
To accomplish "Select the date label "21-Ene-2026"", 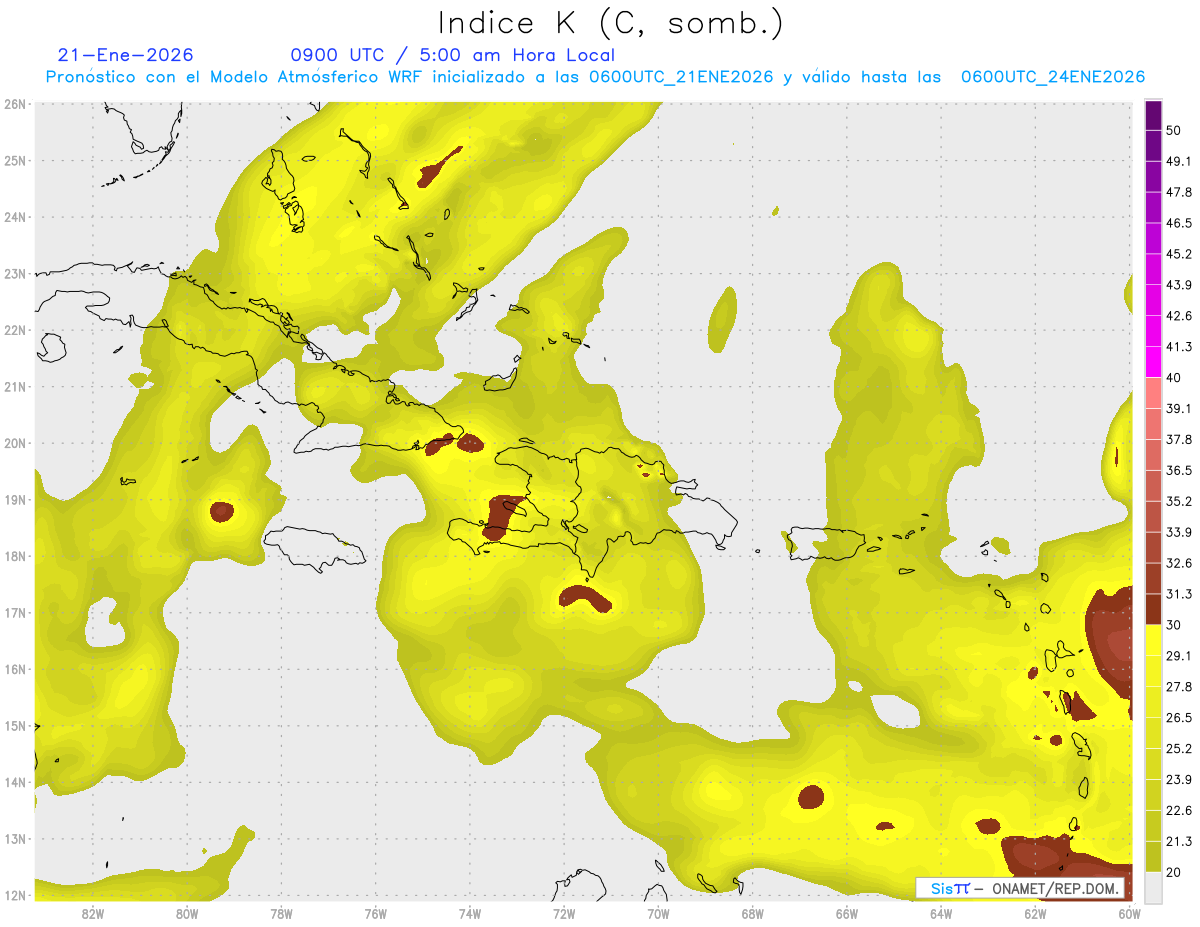I will [x=126, y=55].
